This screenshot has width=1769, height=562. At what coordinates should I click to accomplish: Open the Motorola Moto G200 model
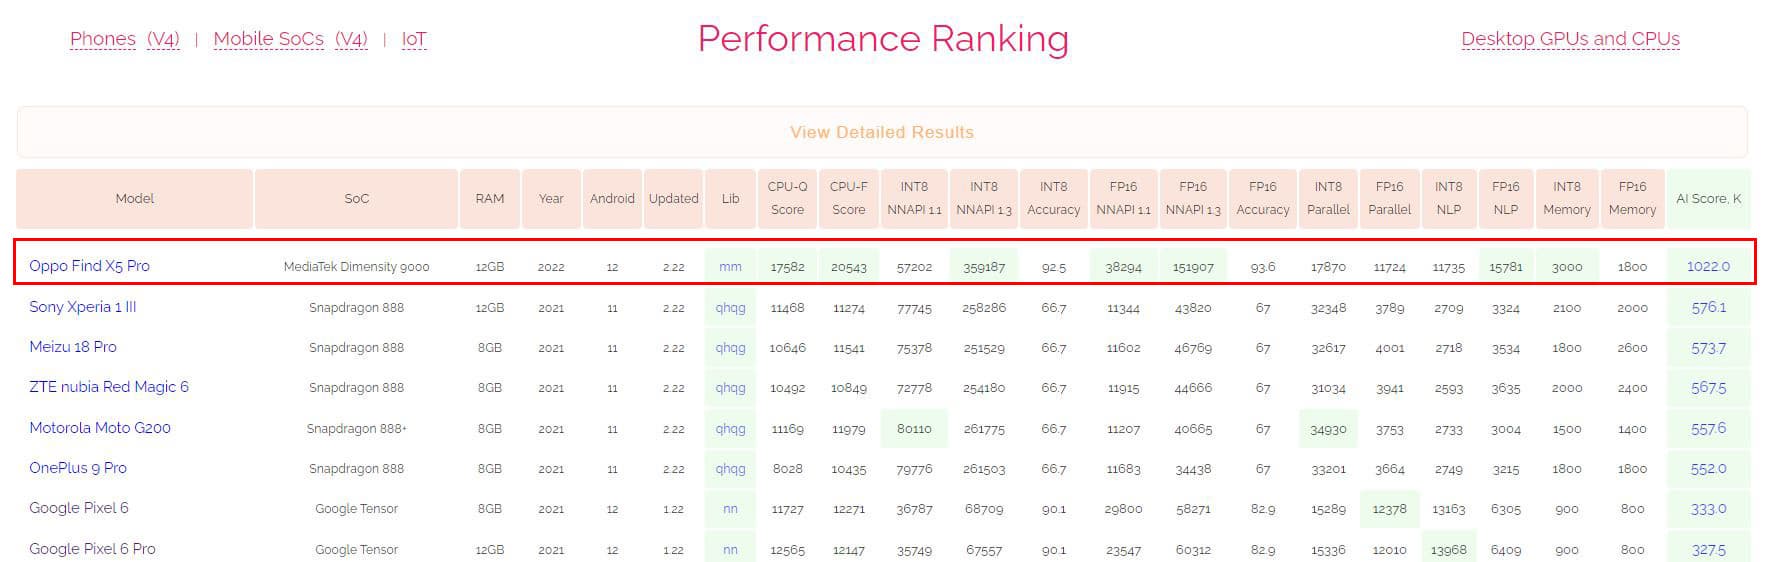[x=100, y=428]
